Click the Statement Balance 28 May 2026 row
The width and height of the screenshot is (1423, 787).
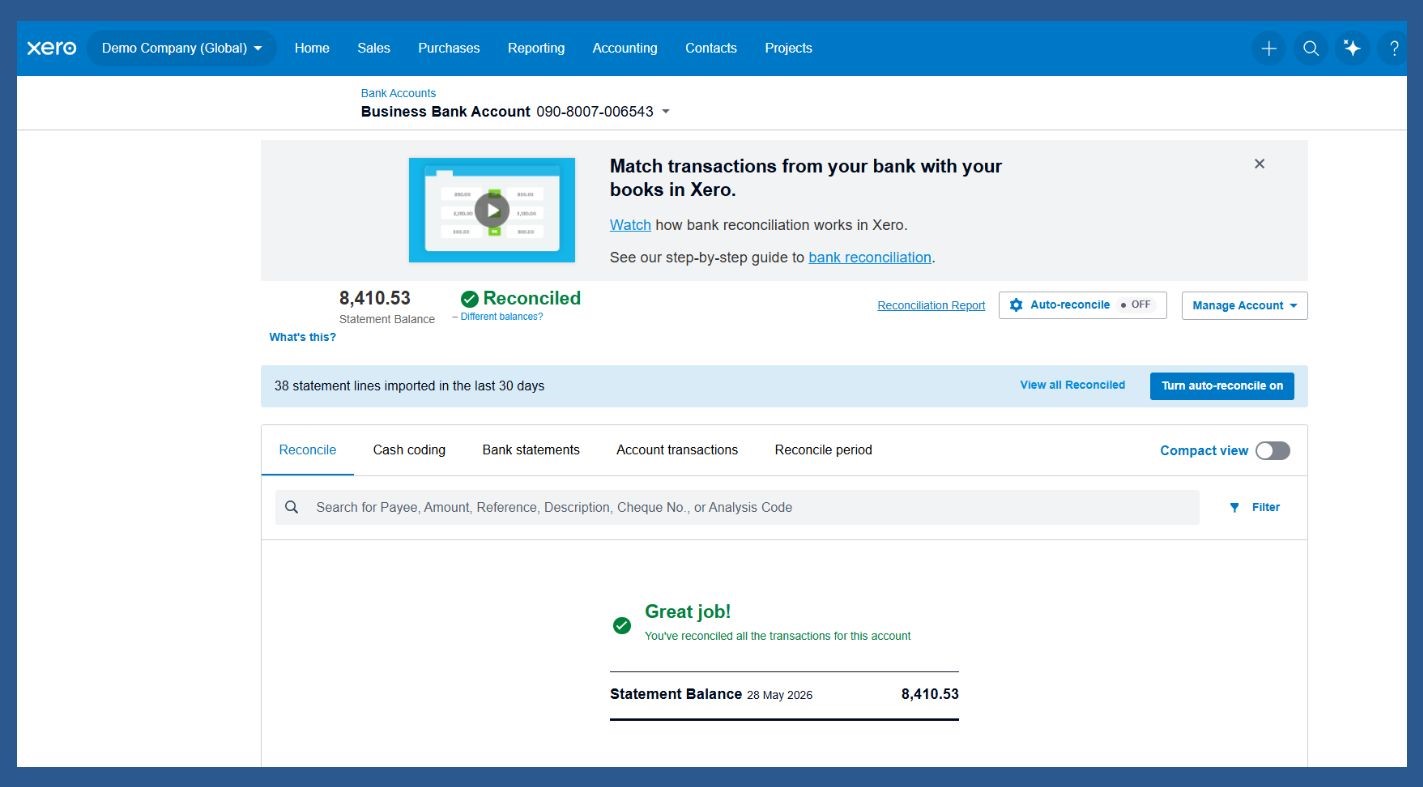(784, 694)
